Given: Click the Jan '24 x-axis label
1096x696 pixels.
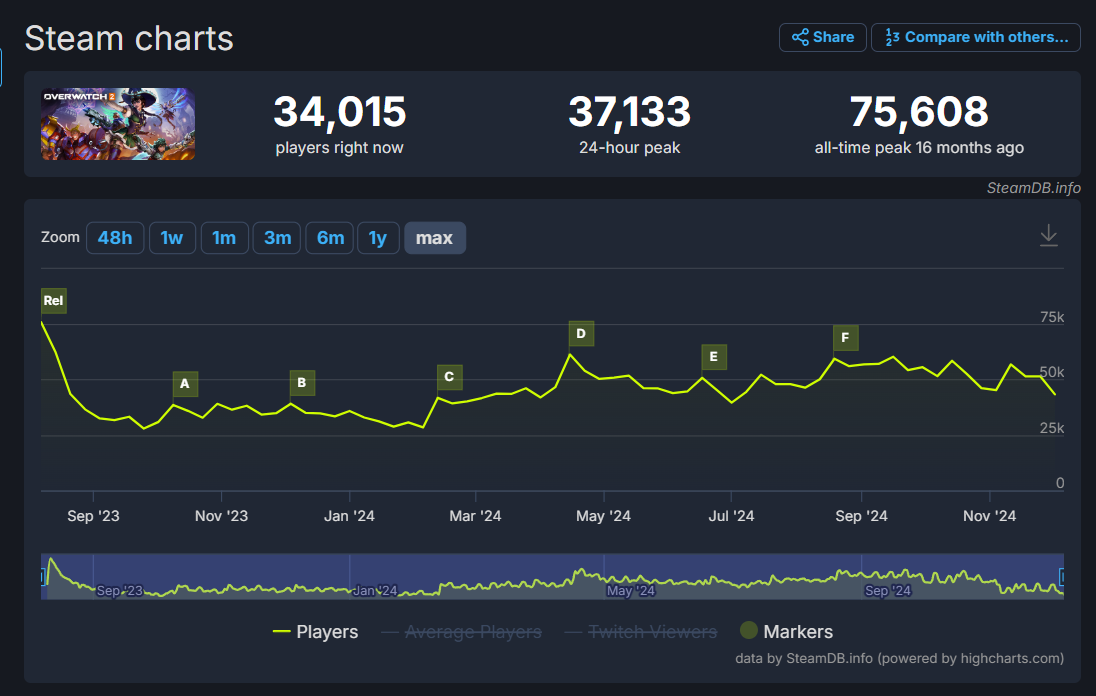Looking at the screenshot, I should 349,516.
